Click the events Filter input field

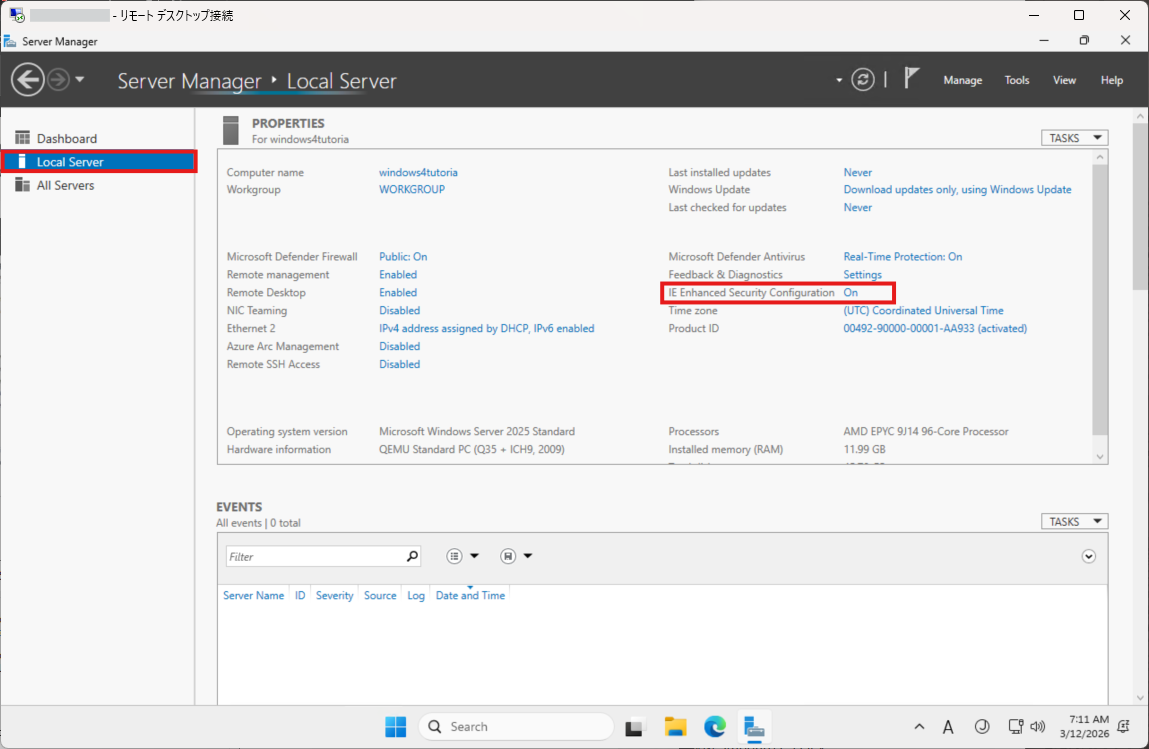click(x=313, y=556)
